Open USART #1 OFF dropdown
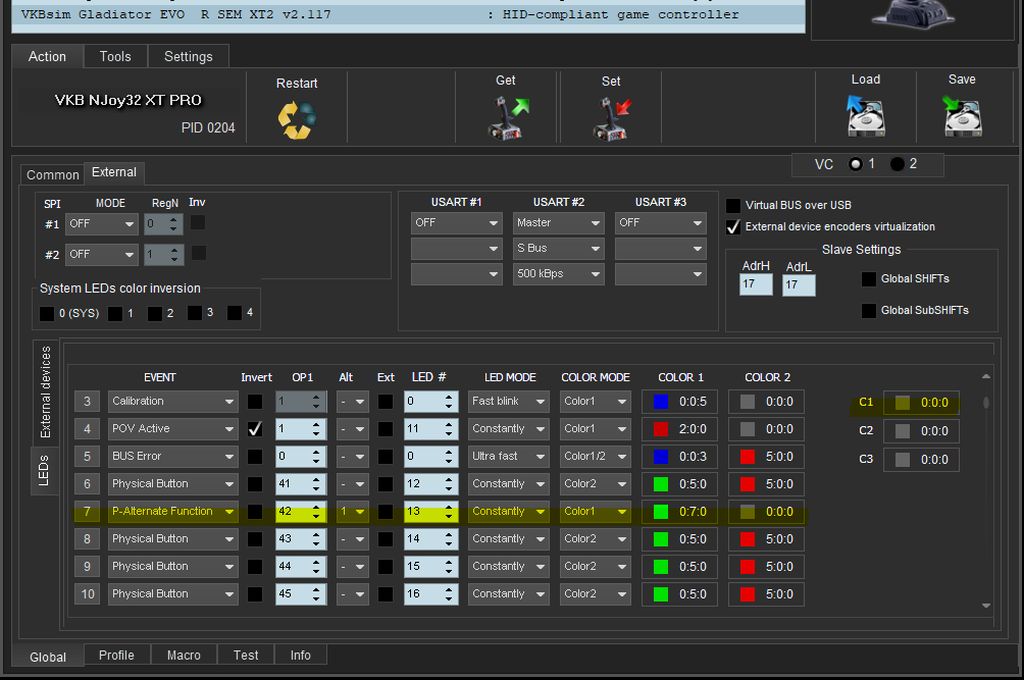Image resolution: width=1024 pixels, height=680 pixels. point(456,223)
